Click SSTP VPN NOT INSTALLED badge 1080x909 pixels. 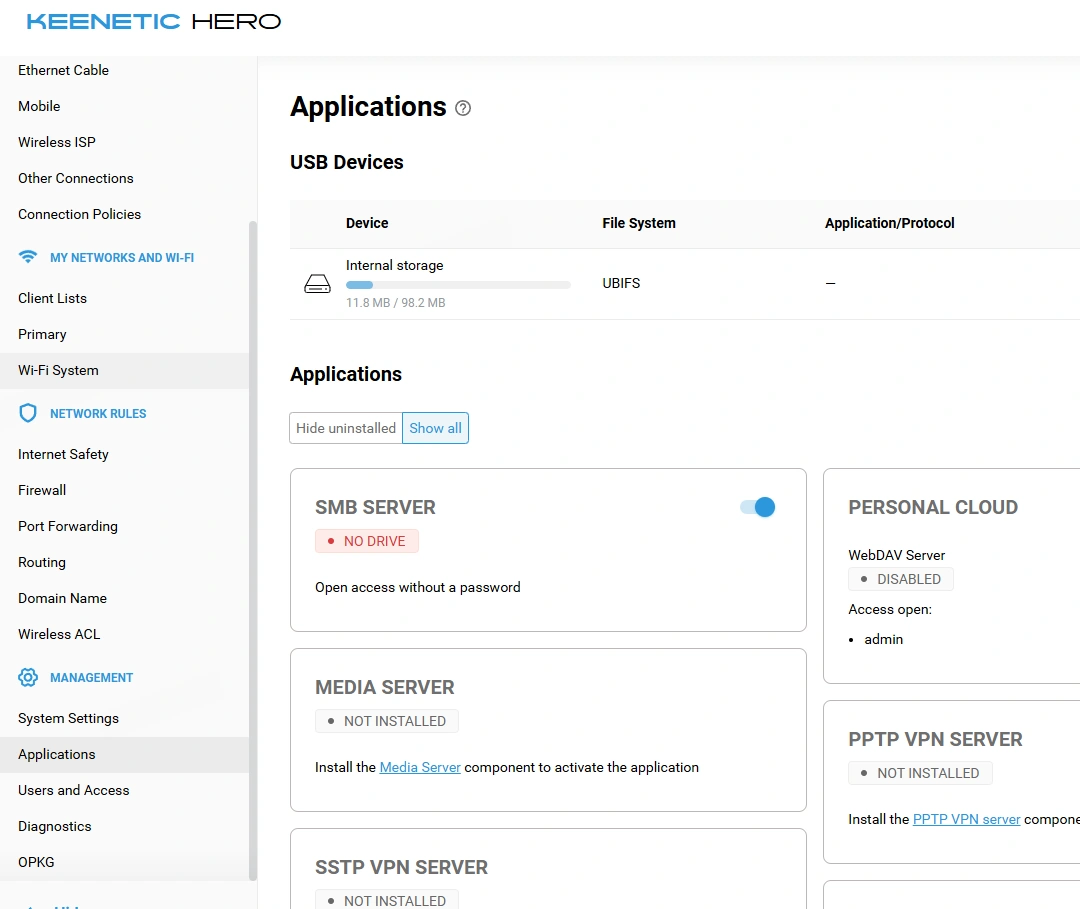point(387,900)
